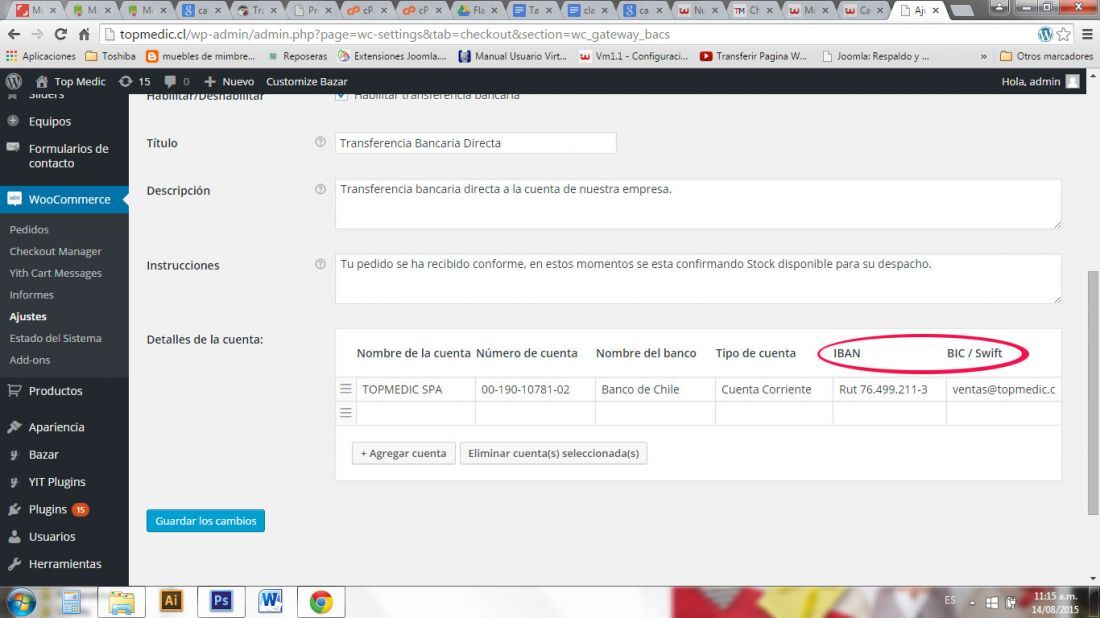Click Guardar los cambios button

[206, 520]
